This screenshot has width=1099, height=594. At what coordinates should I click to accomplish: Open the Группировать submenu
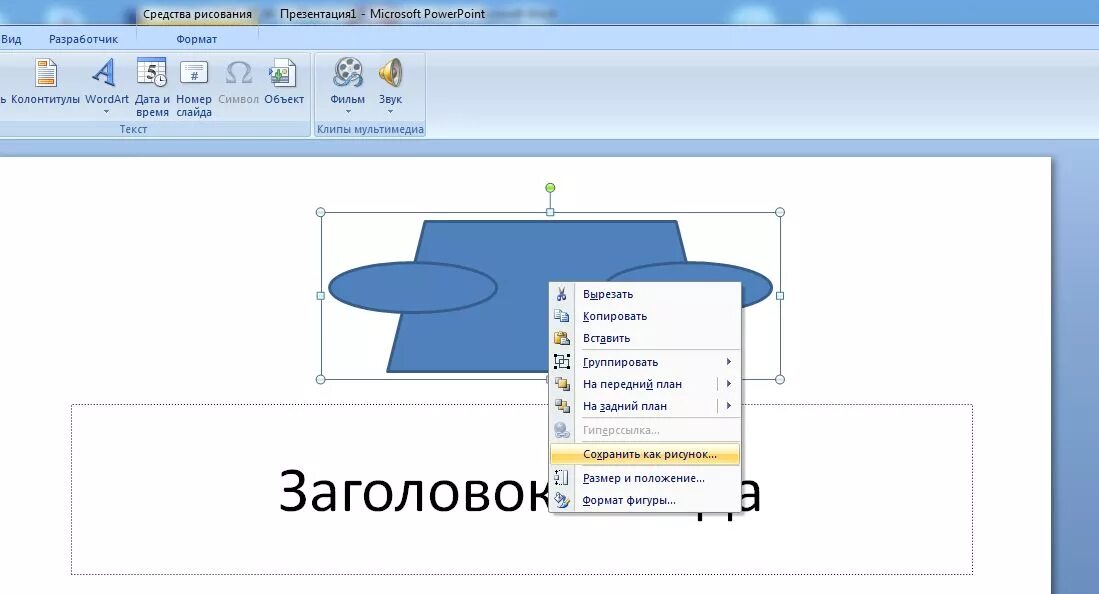[645, 362]
